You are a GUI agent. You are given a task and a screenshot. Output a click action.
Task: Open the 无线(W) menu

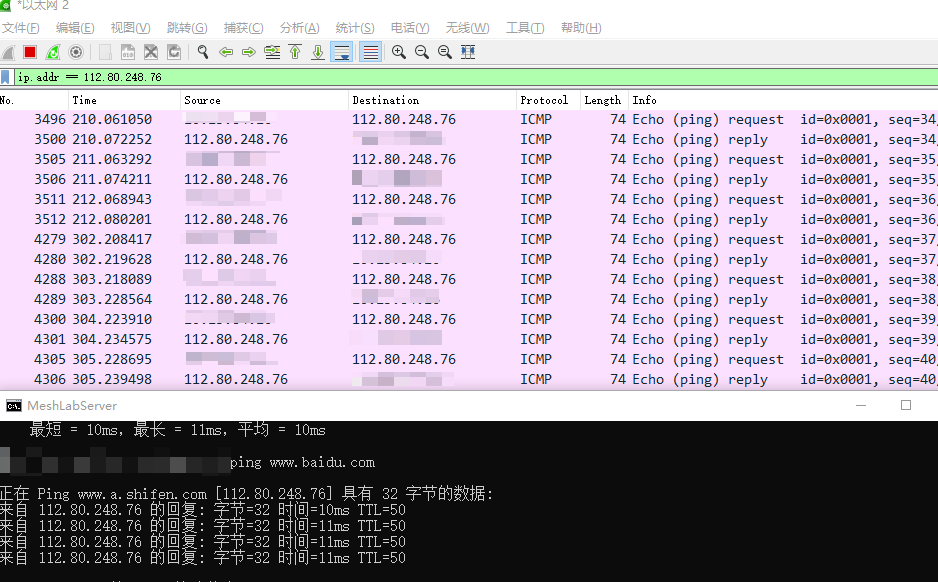click(467, 28)
